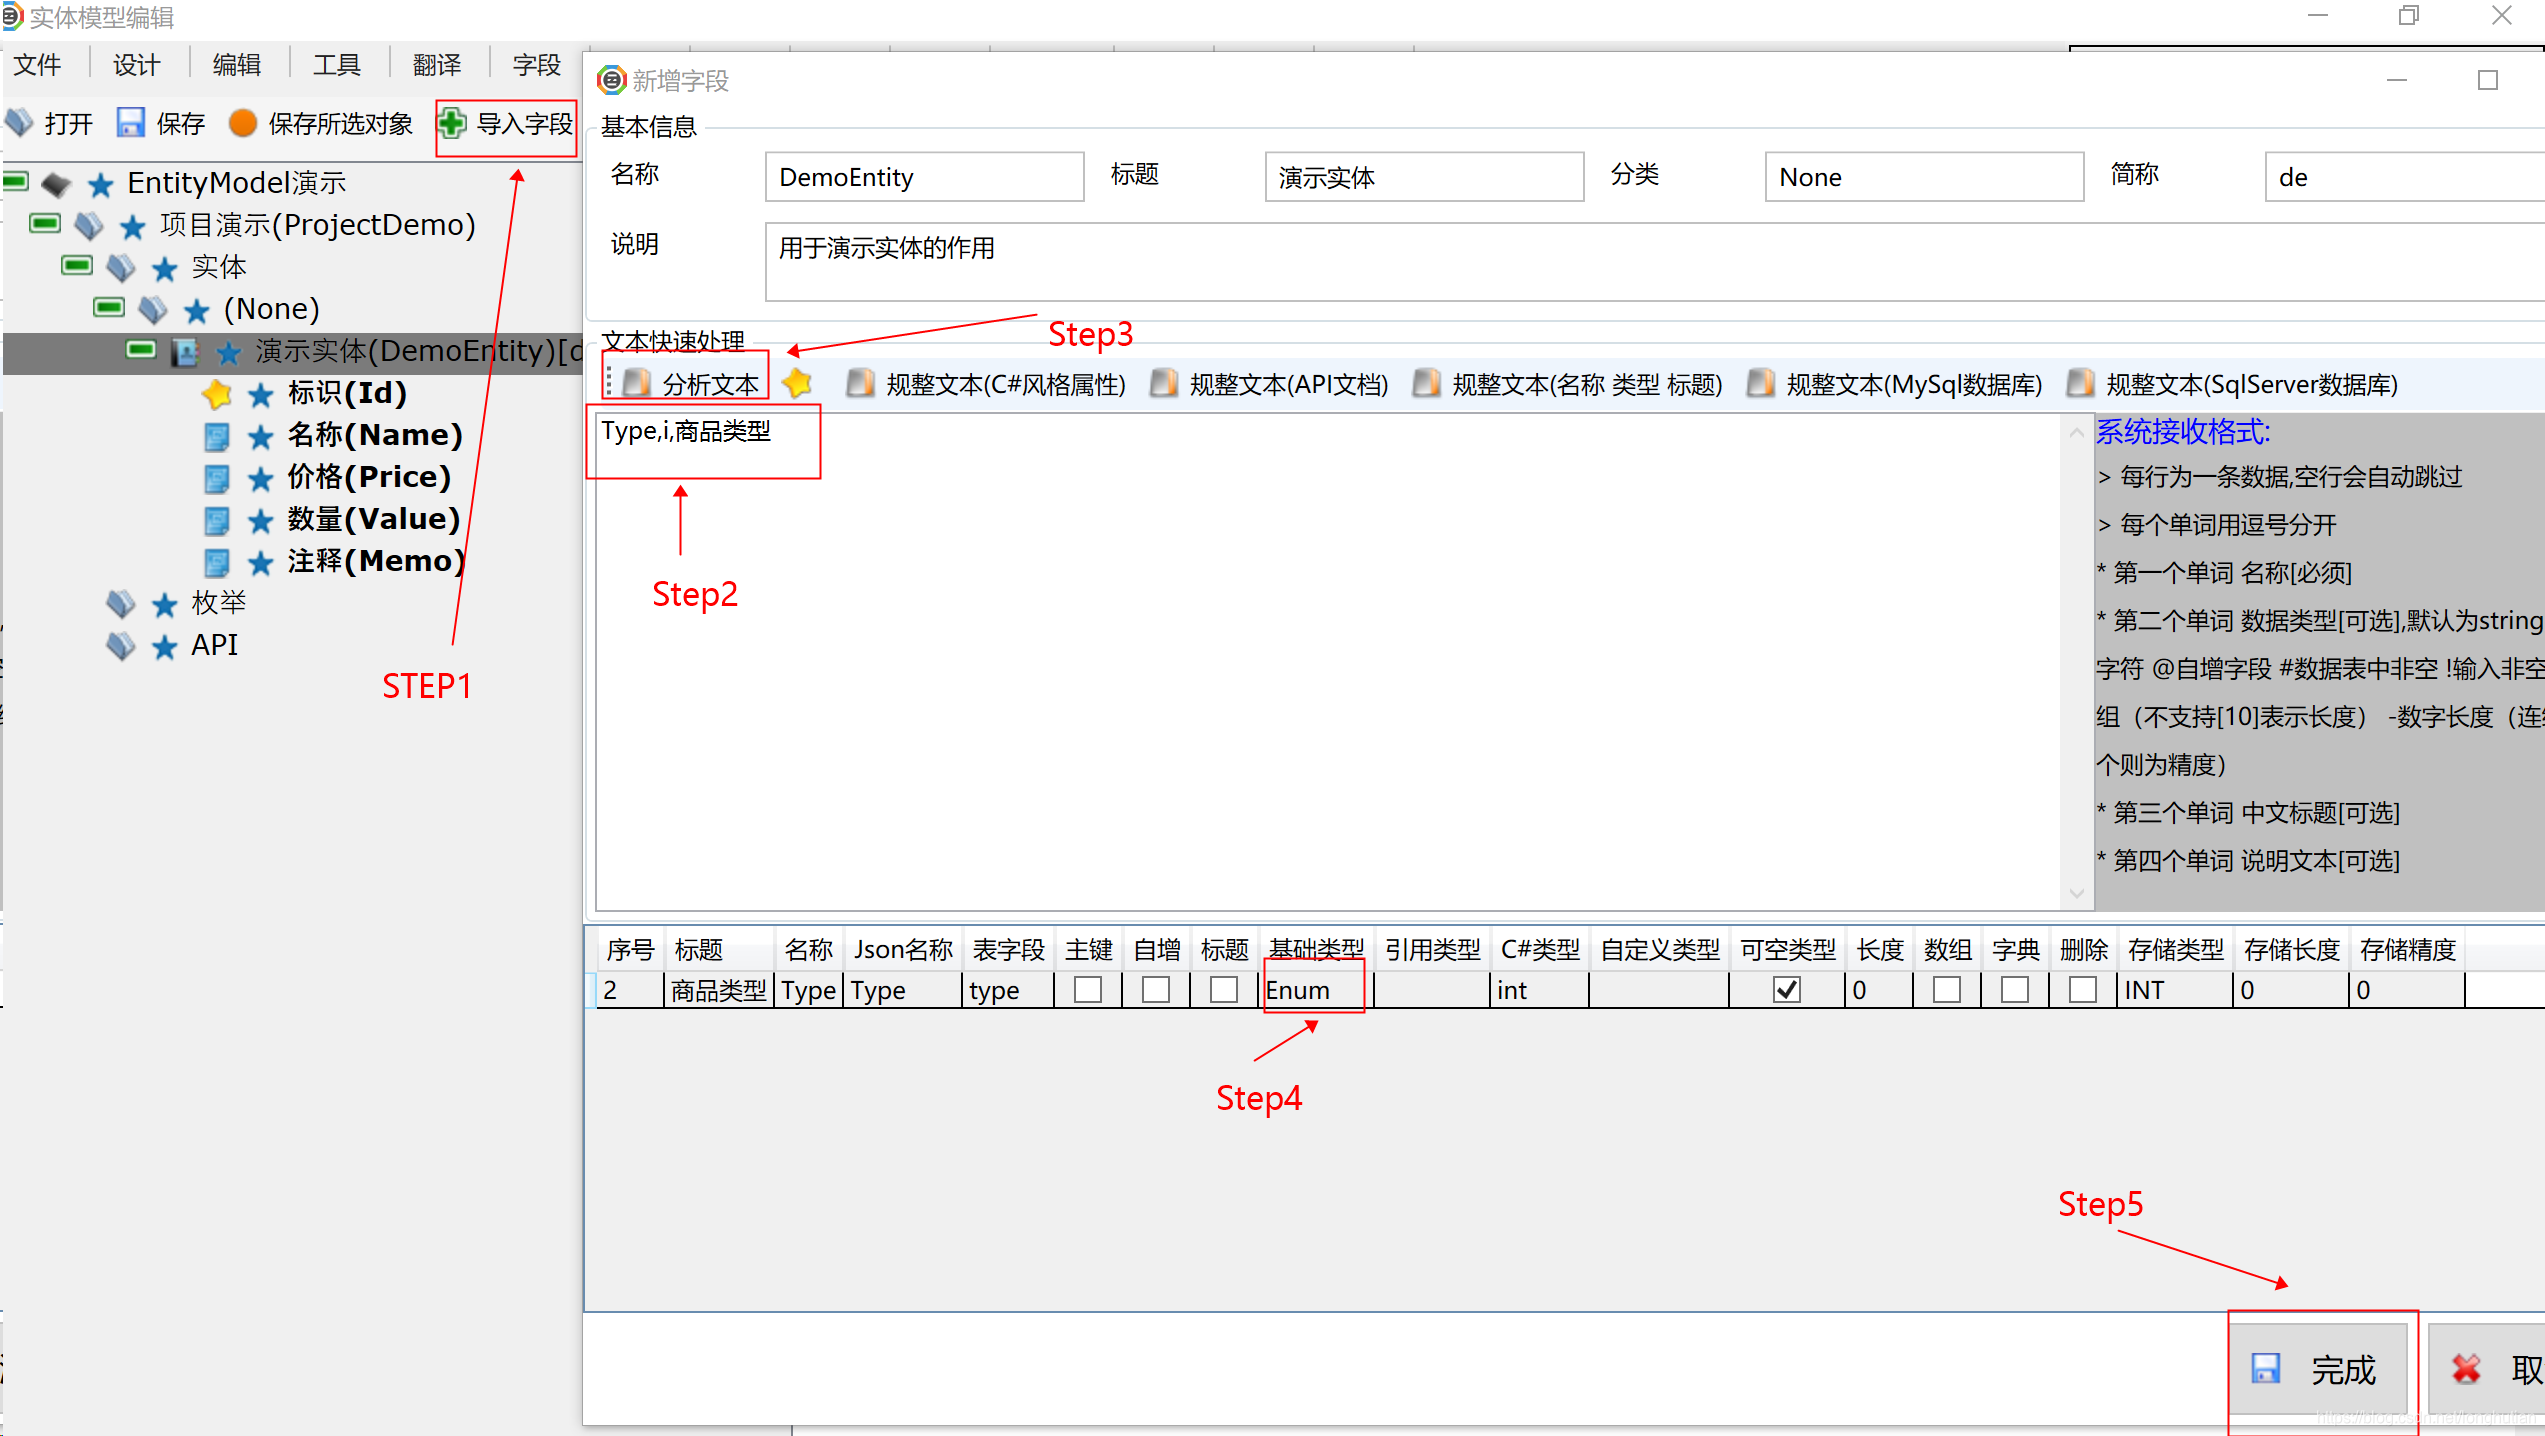Click the green plus 导入字段 icon

[452, 123]
